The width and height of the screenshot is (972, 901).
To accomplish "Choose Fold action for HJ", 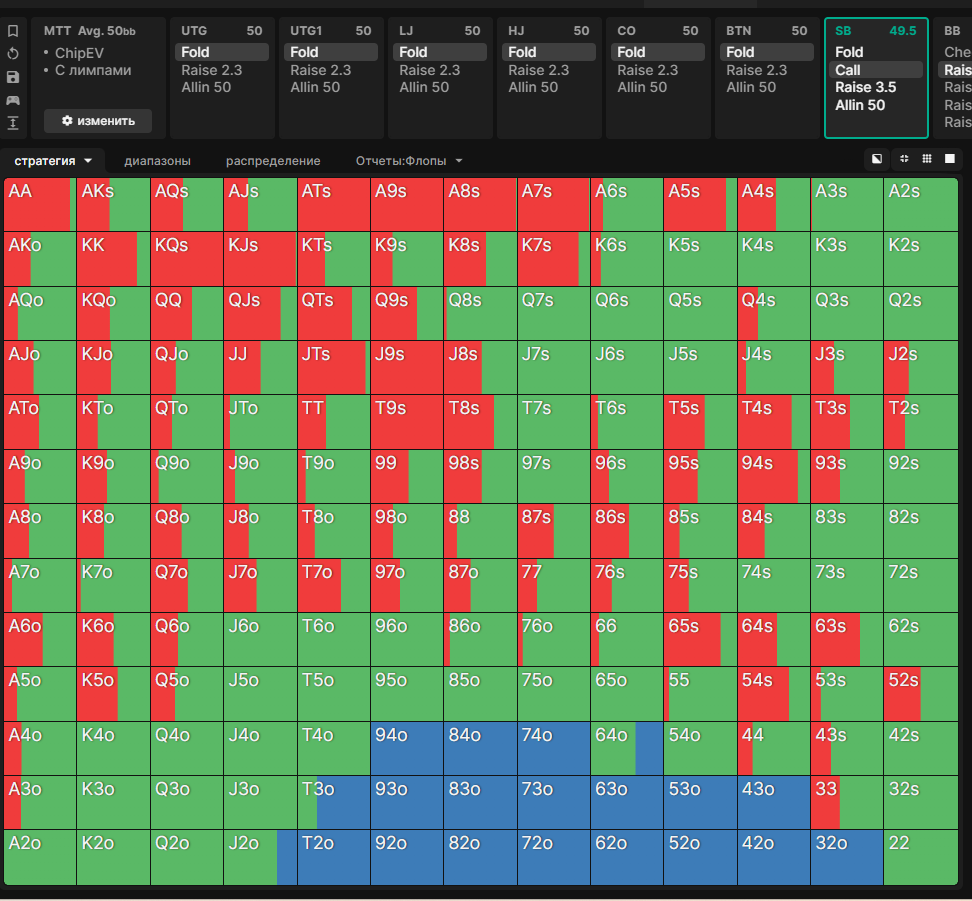I will coord(549,52).
